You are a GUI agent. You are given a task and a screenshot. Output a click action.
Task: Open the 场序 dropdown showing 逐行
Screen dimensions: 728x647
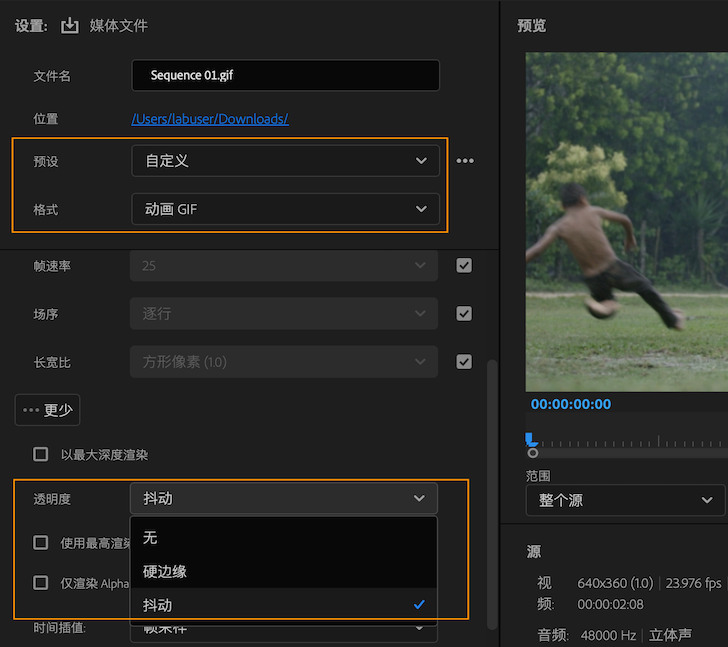pos(284,314)
